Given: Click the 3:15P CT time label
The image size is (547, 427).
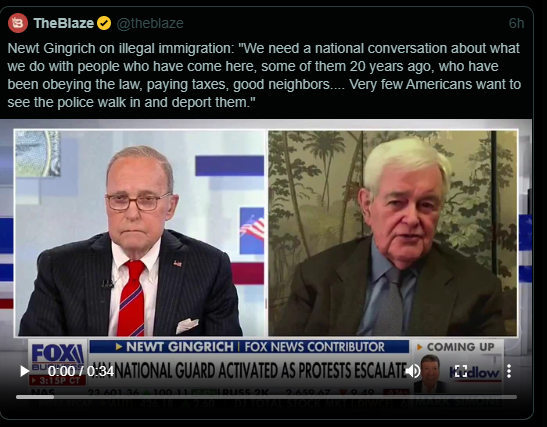Looking at the screenshot, I should [58, 380].
